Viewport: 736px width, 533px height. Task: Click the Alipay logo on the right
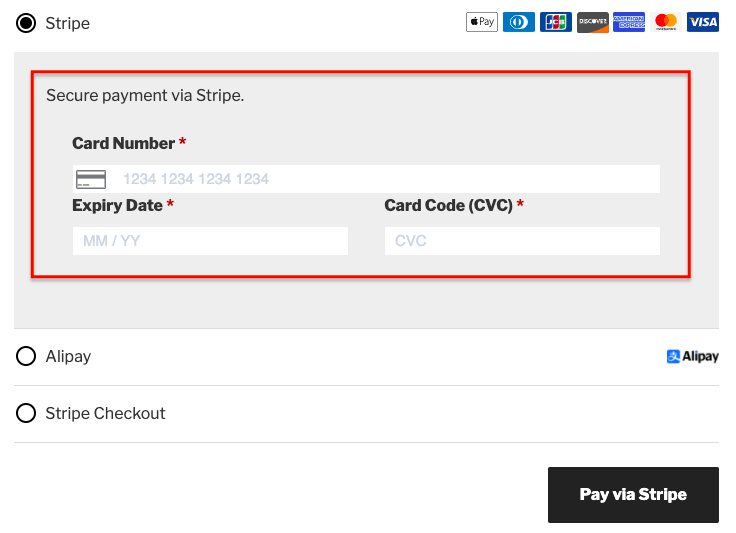[692, 357]
